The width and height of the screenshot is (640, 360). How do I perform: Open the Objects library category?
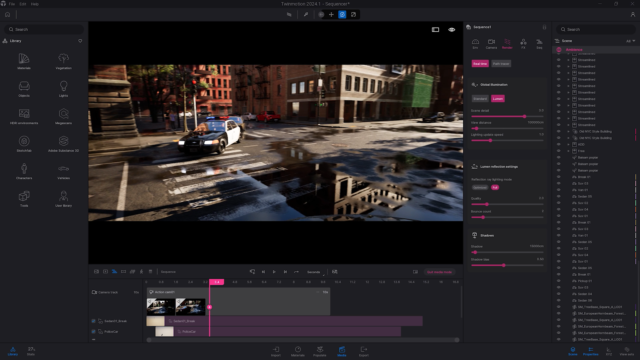pos(24,89)
